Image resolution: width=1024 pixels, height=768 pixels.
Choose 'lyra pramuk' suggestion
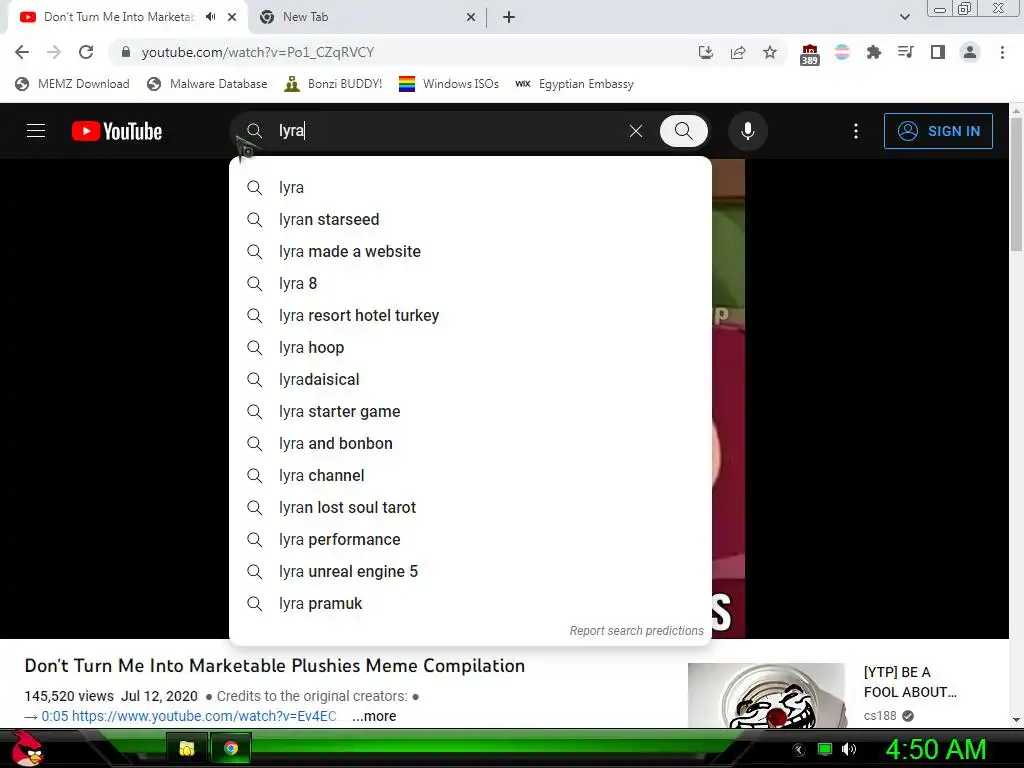tap(470, 603)
